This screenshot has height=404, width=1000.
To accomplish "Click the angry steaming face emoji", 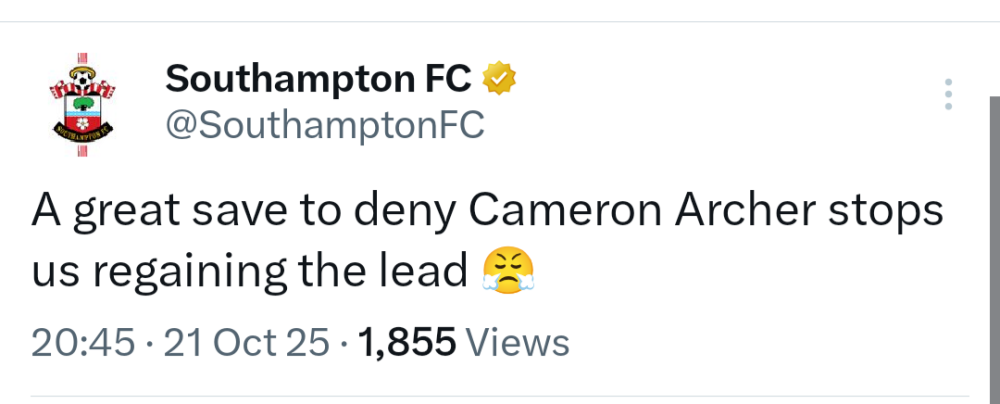I will coord(508,269).
